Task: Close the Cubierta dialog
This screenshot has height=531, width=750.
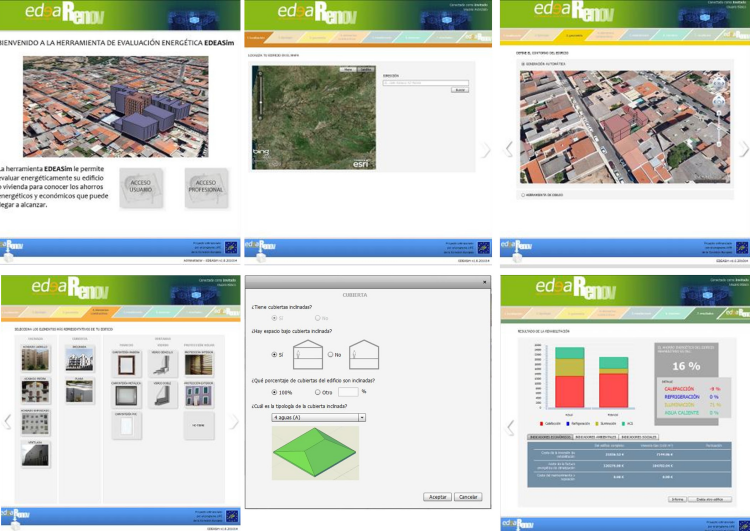Action: (484, 282)
